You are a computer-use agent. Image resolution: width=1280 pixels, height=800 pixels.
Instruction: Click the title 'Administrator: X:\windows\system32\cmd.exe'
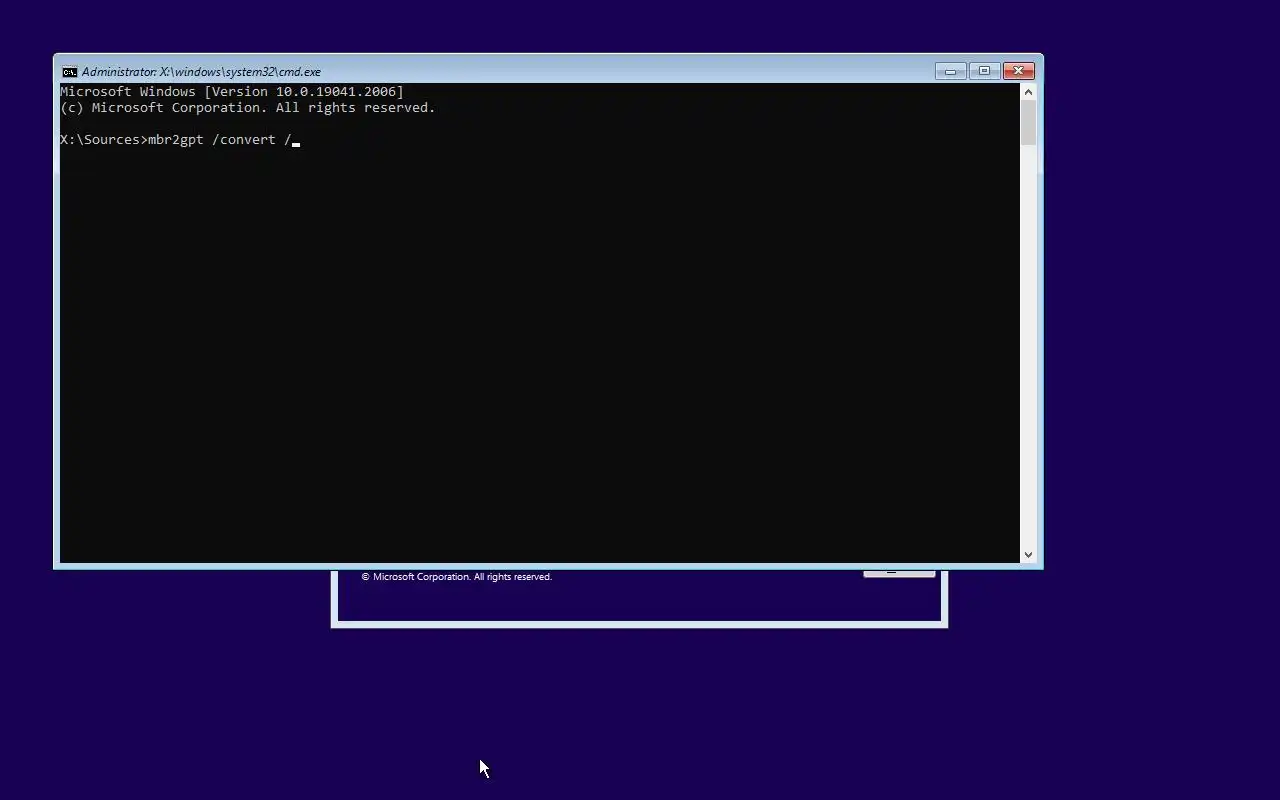201,72
